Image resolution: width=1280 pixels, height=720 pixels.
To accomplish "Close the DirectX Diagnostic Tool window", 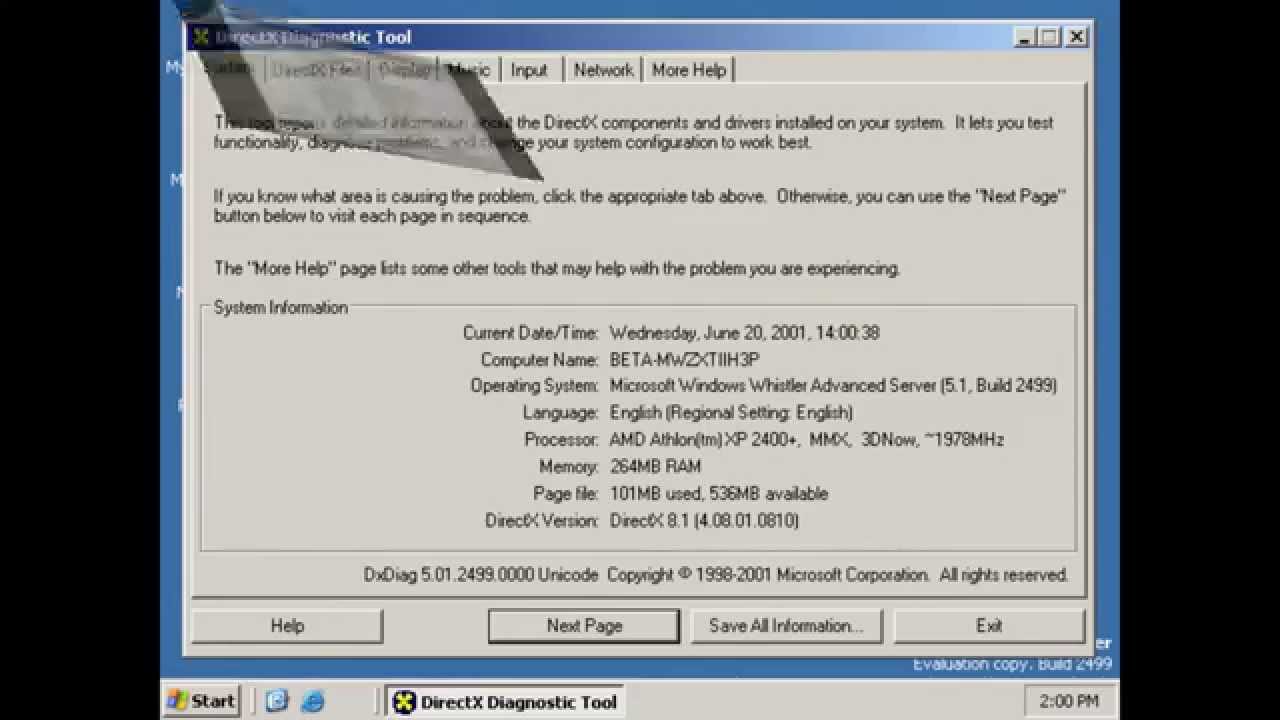I will (x=1076, y=37).
